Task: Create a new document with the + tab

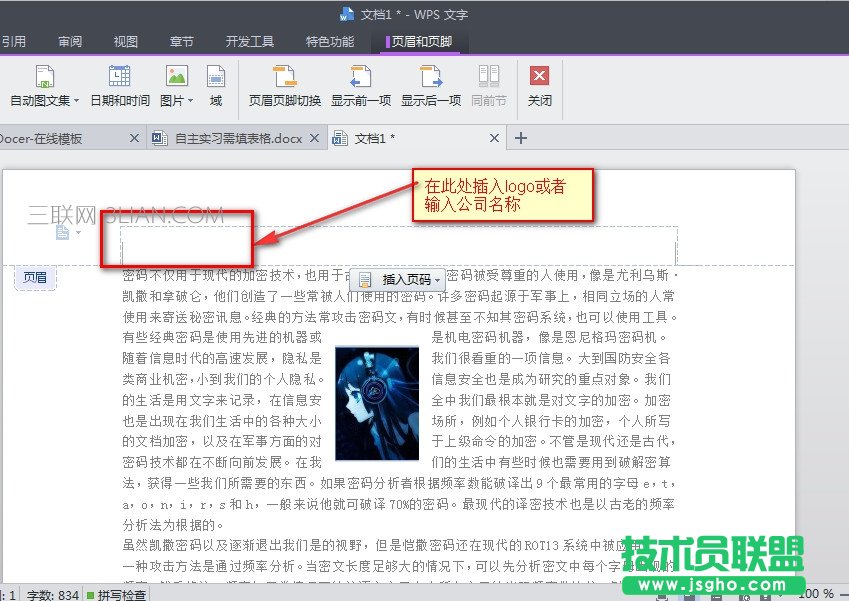Action: click(x=521, y=138)
